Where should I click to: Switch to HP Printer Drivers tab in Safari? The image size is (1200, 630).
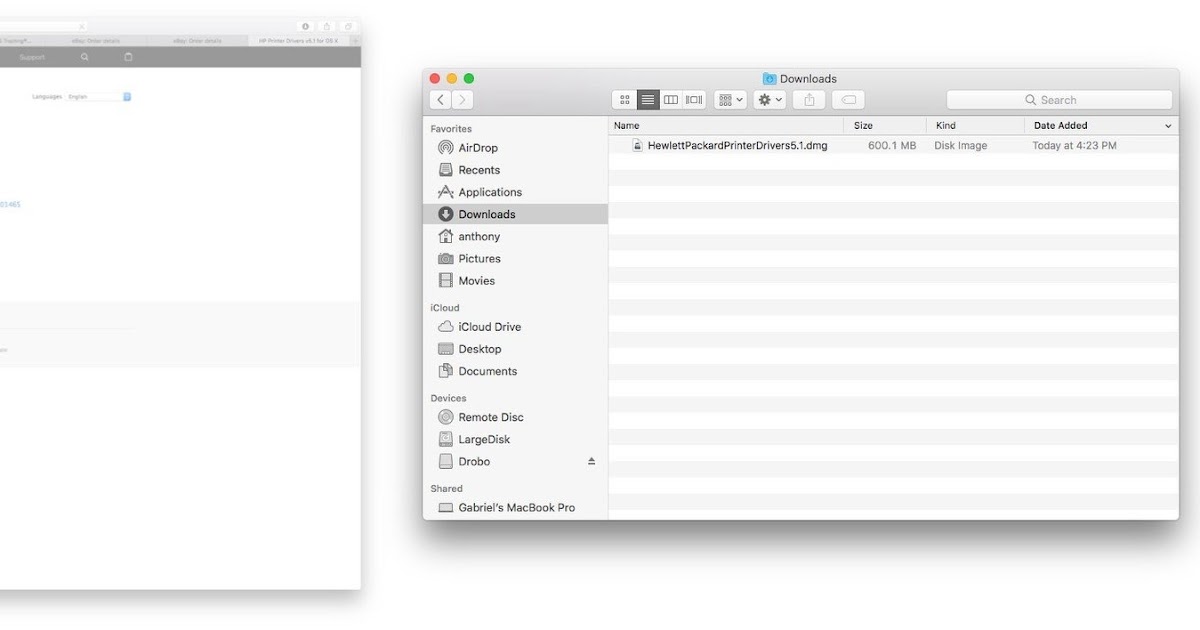(x=298, y=41)
